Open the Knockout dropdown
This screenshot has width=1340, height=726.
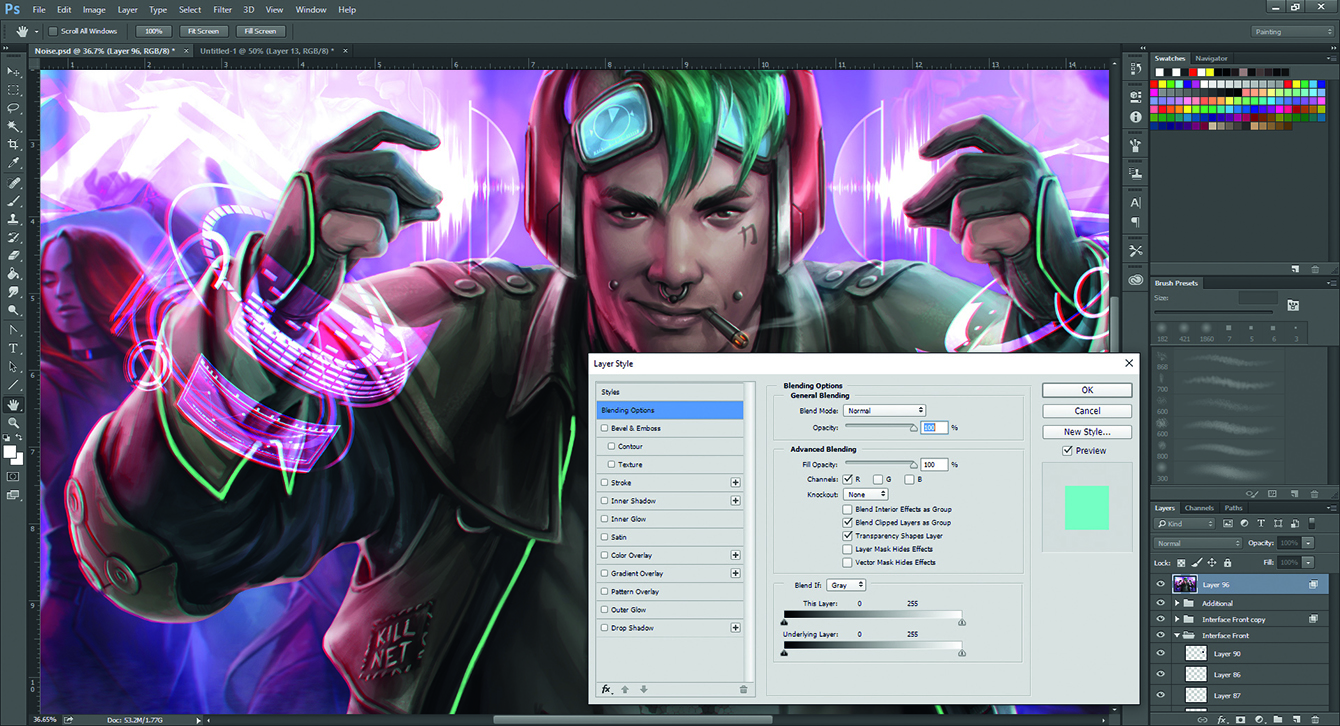(x=865, y=494)
